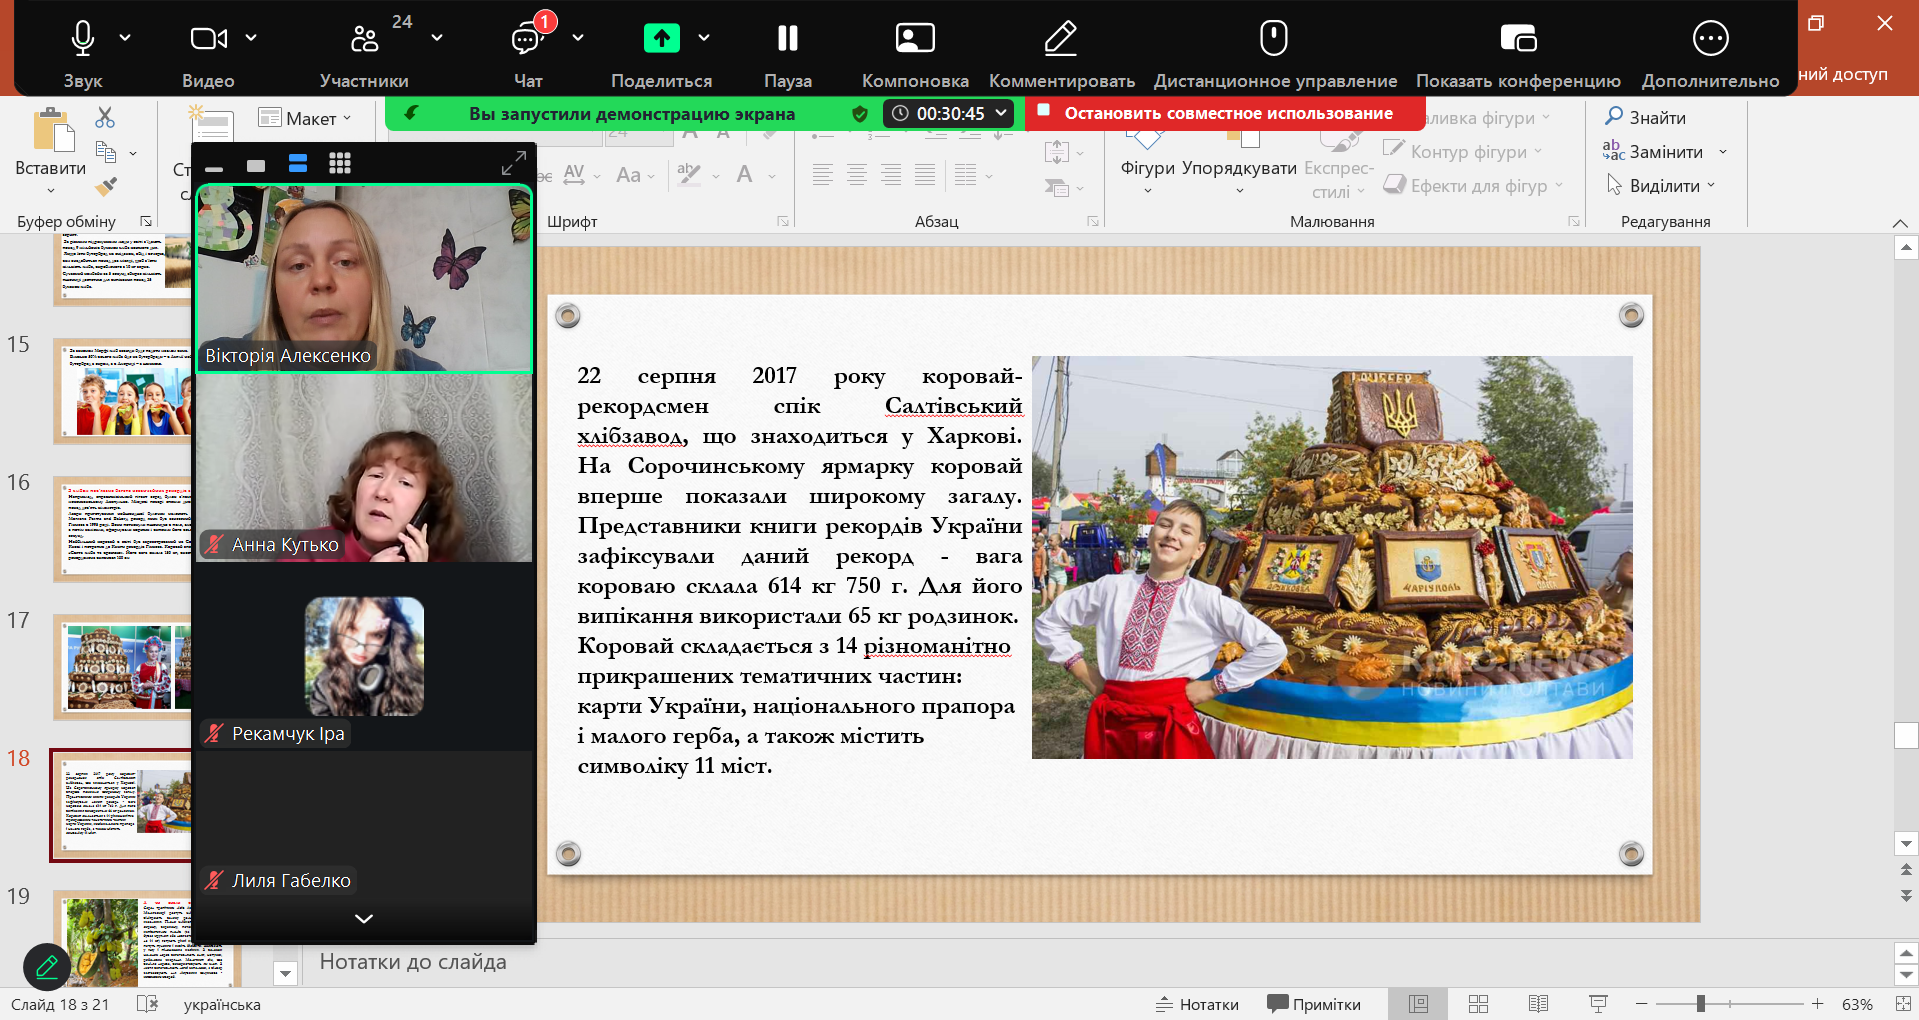The width and height of the screenshot is (1919, 1020).
Task: Open the Упорядкувати arrange menu
Action: [x=1239, y=168]
